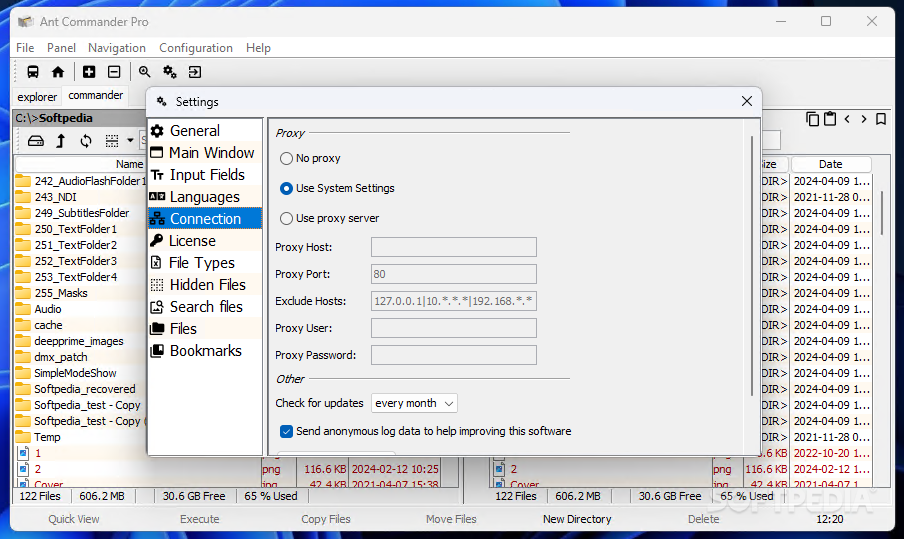Viewport: 904px width, 539px height.
Task: Open the Configuration menu
Action: click(x=196, y=48)
